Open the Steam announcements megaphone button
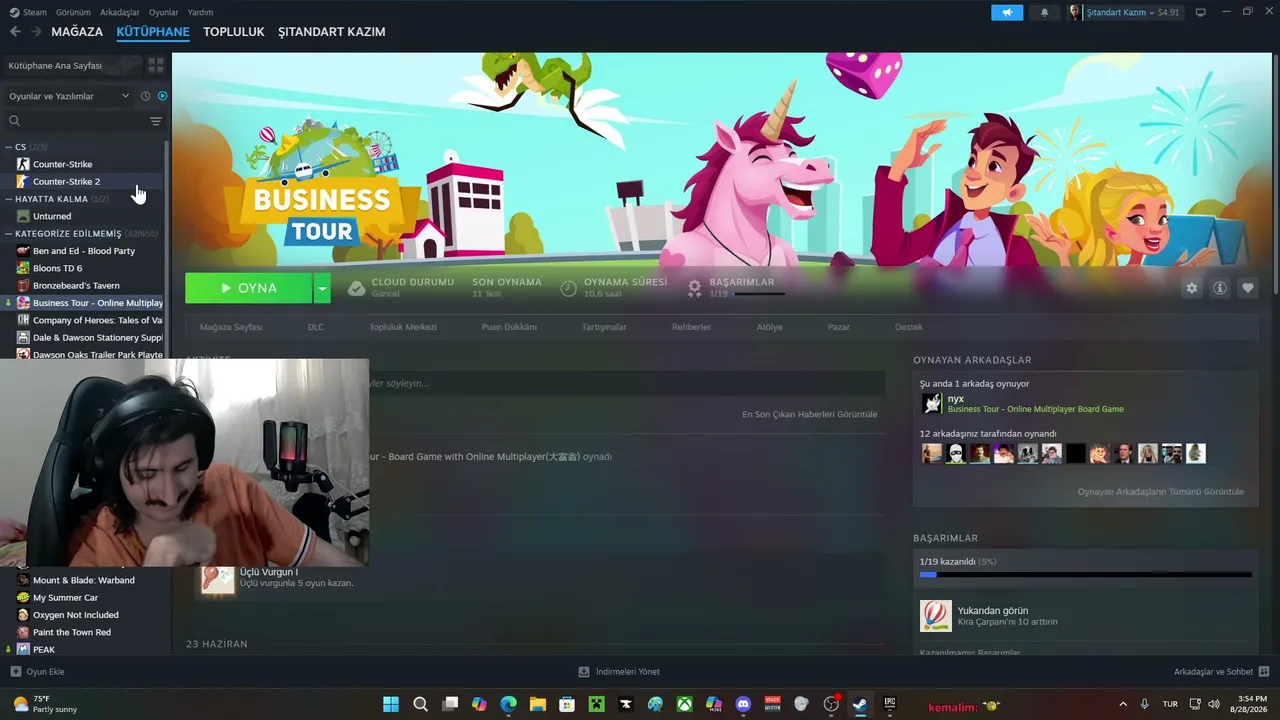The image size is (1280, 720). click(1007, 12)
